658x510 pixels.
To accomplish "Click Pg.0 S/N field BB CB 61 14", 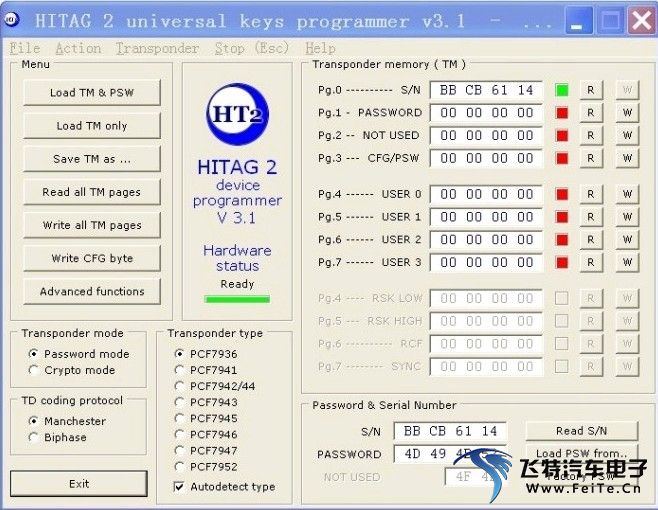I will [x=486, y=90].
